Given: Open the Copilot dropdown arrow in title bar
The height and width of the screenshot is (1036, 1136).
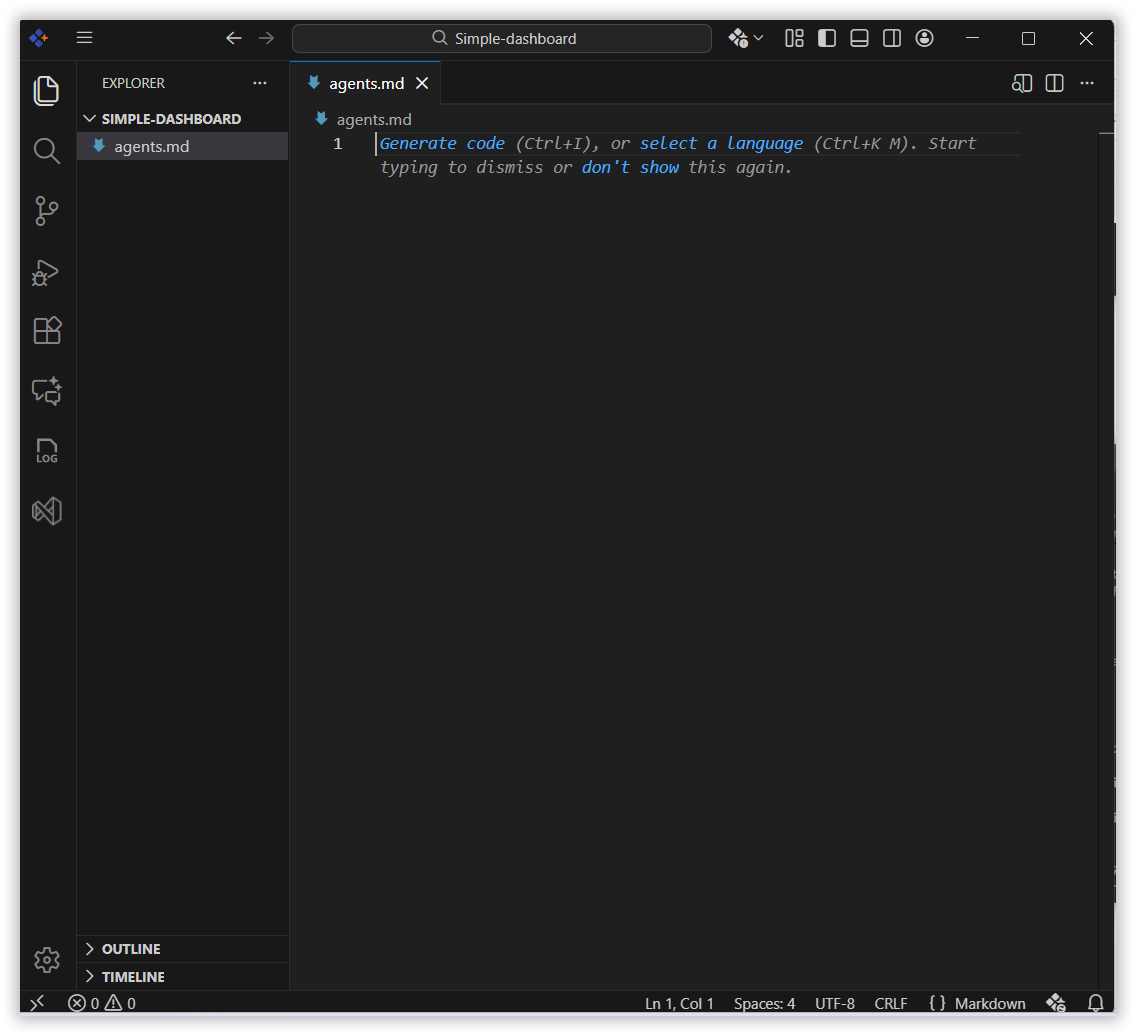Looking at the screenshot, I should pyautogui.click(x=759, y=38).
